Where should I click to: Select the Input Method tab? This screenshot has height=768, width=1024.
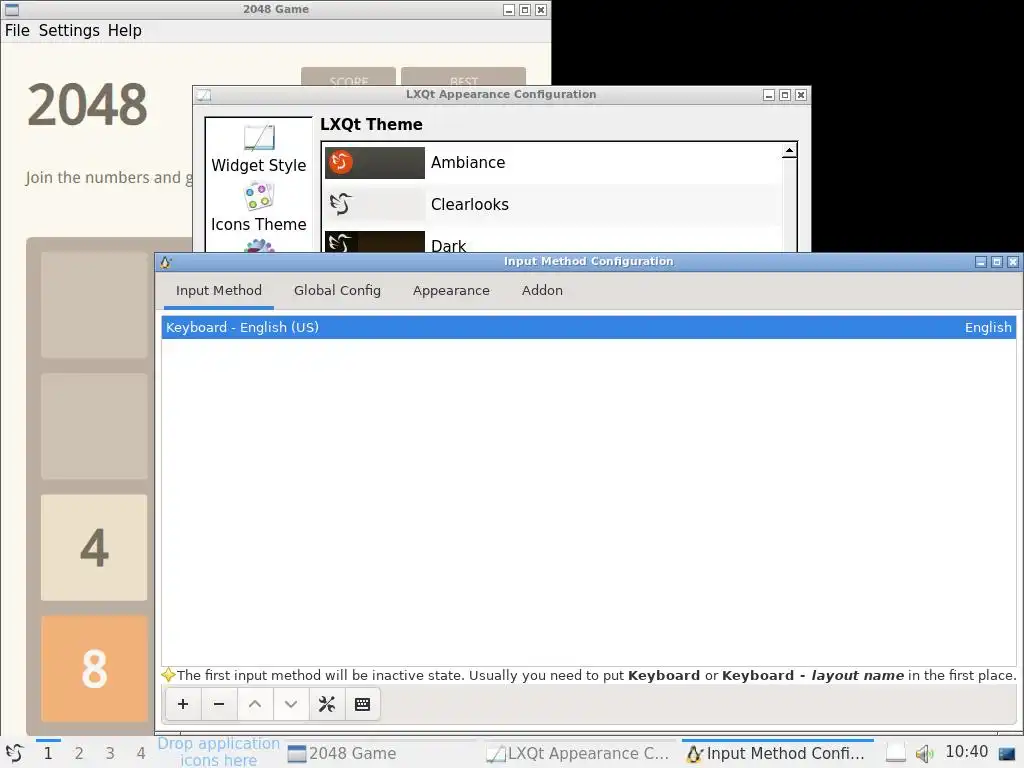219,291
